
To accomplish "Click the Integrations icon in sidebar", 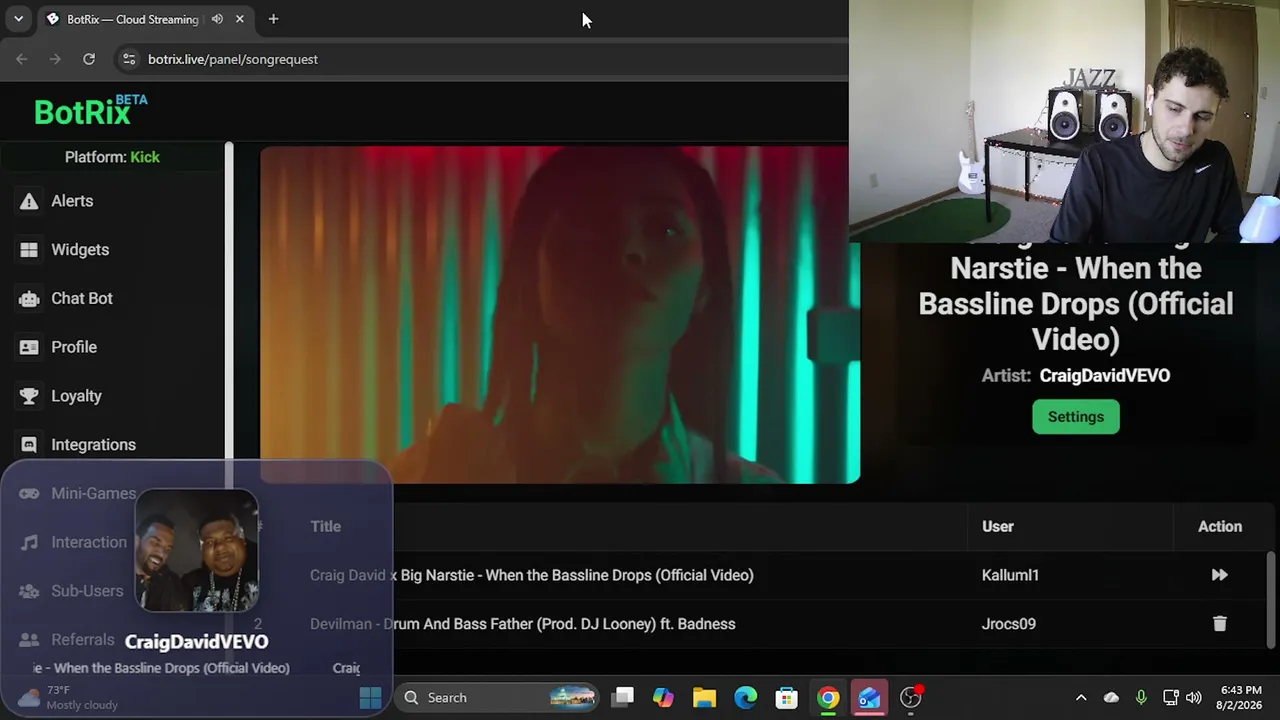I will point(29,445).
